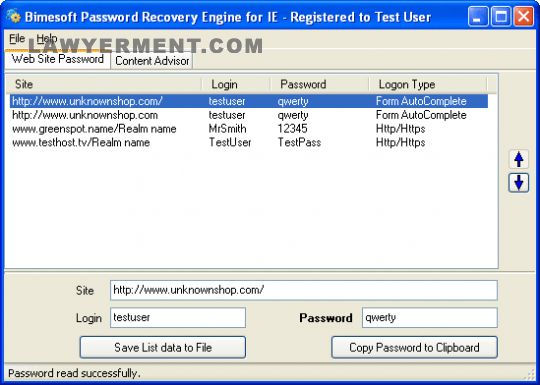Click the TestPass password cell
The width and height of the screenshot is (540, 385).
[299, 143]
